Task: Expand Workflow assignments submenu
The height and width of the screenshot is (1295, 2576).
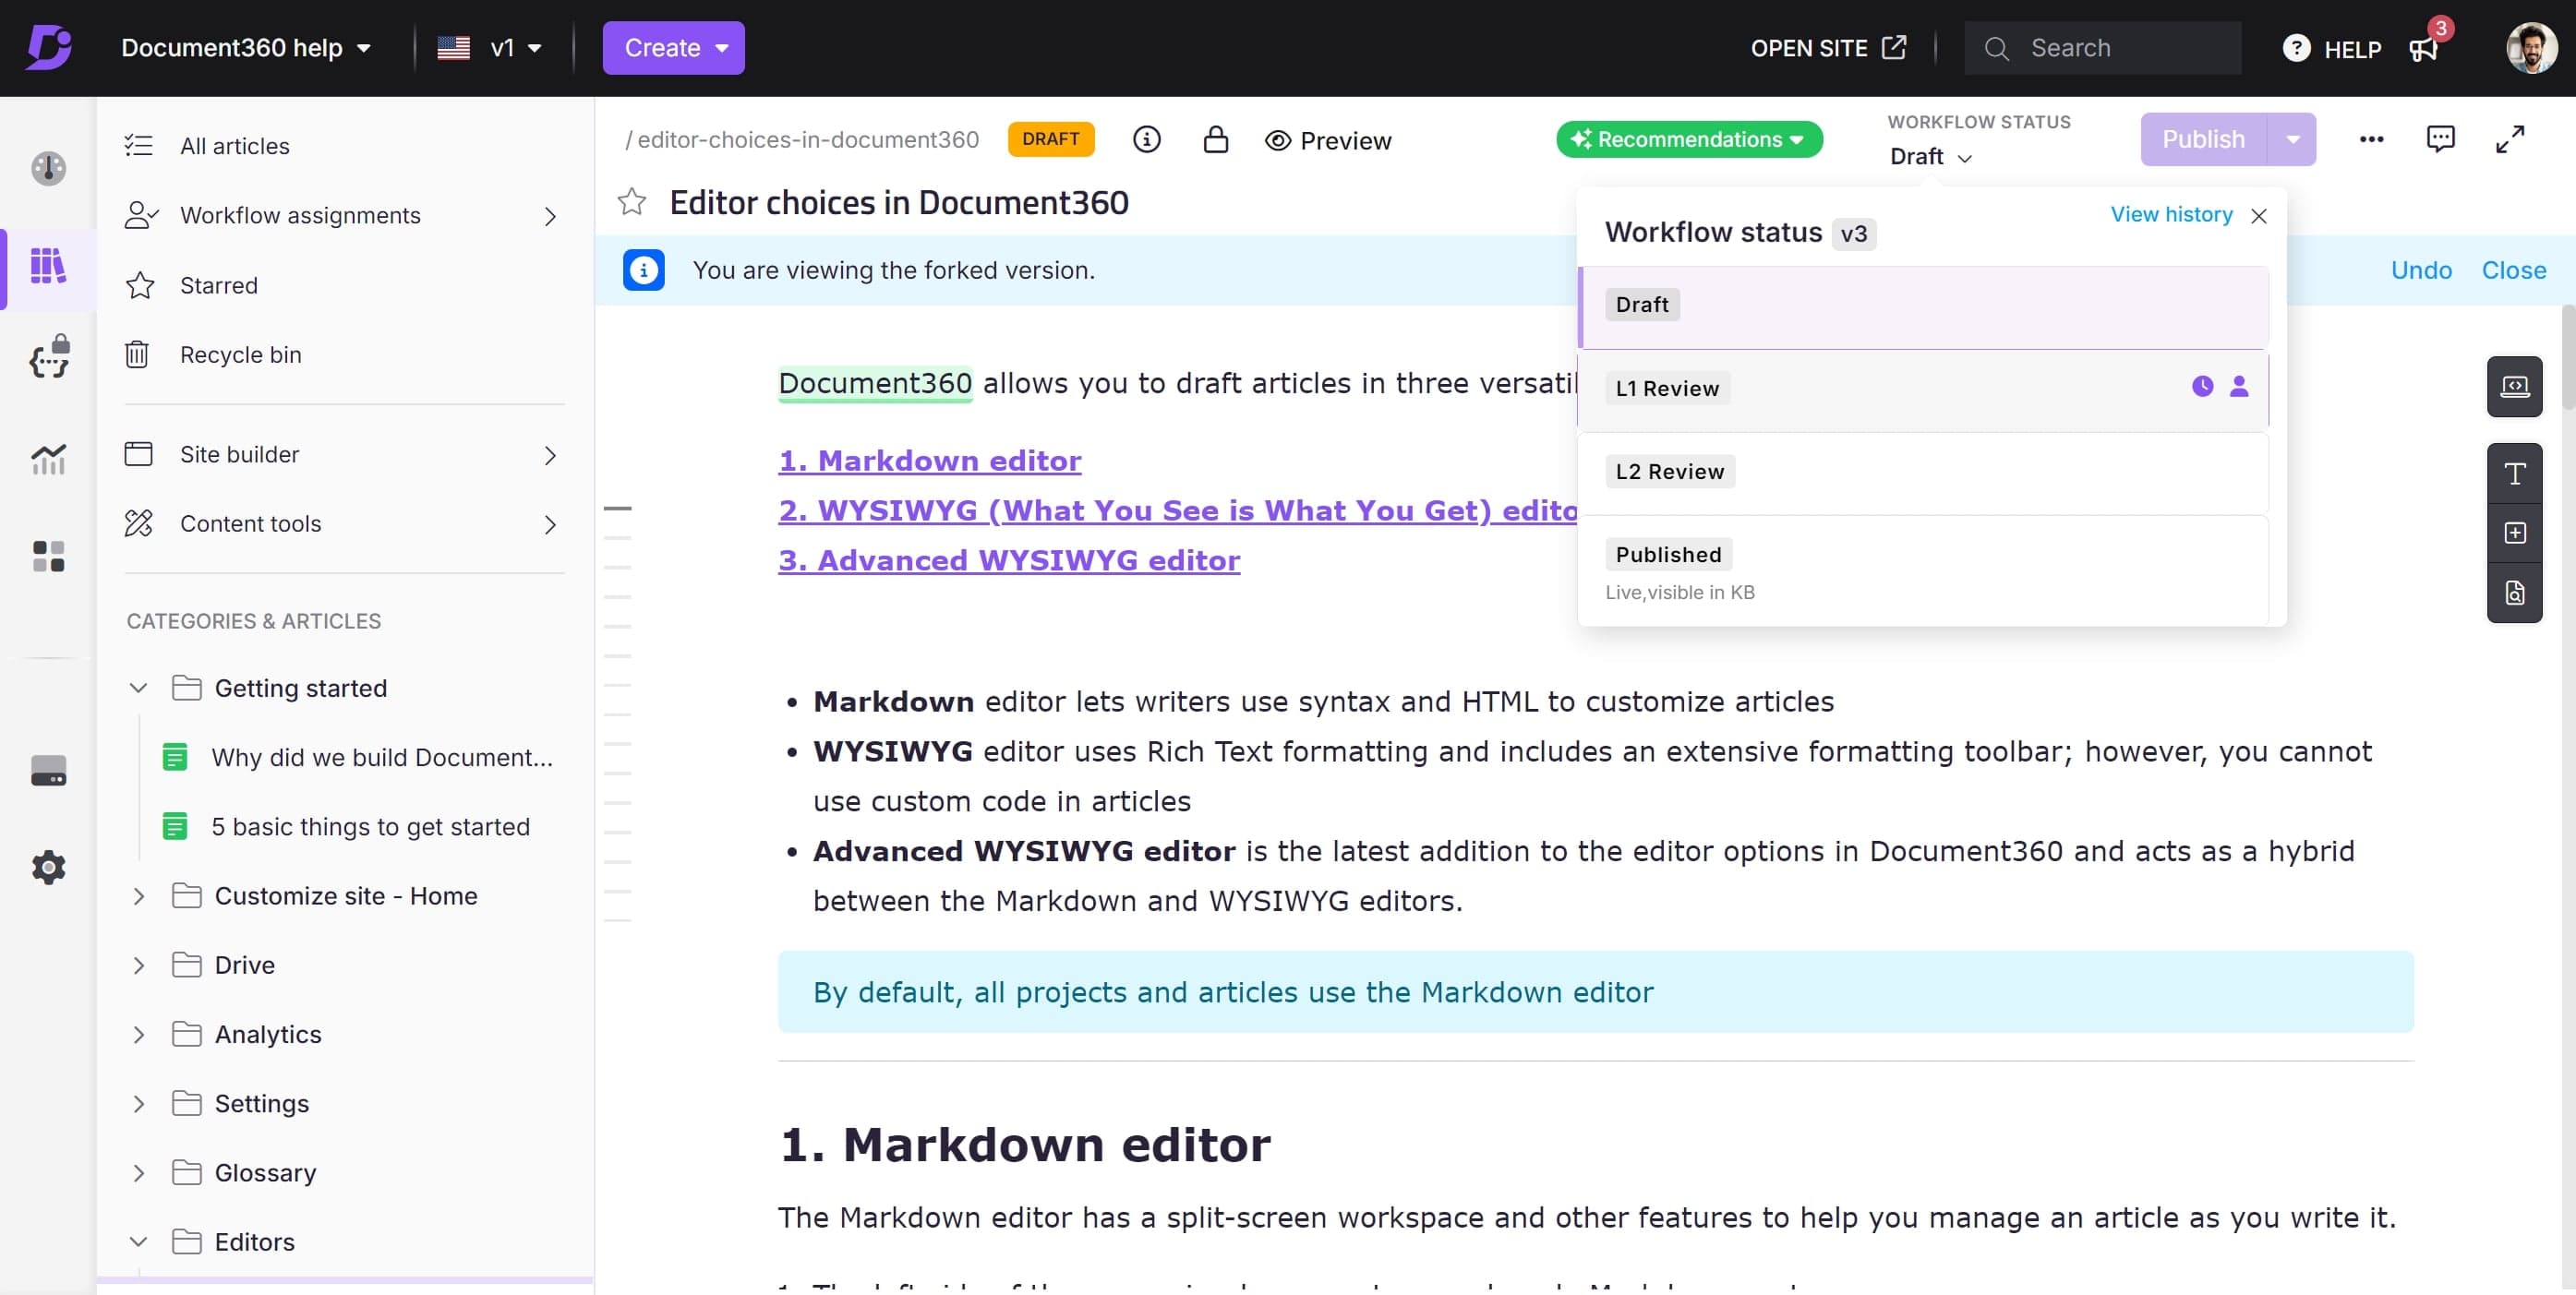Action: pyautogui.click(x=550, y=217)
